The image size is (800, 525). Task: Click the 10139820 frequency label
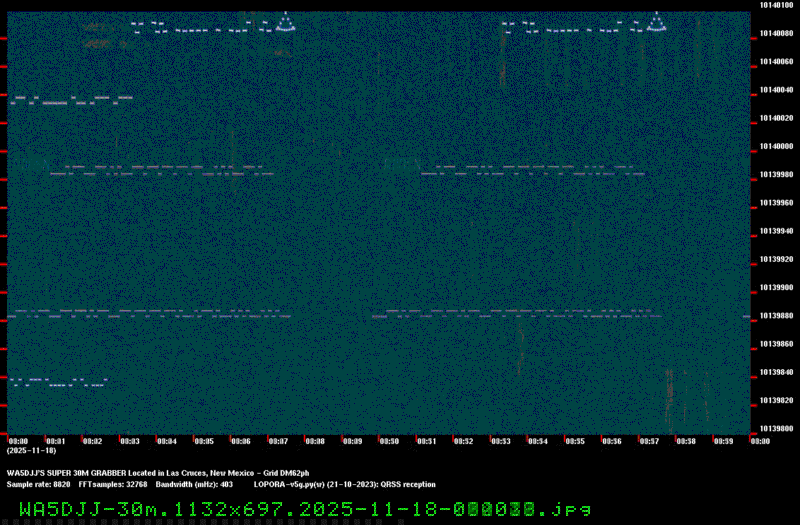pyautogui.click(x=777, y=401)
